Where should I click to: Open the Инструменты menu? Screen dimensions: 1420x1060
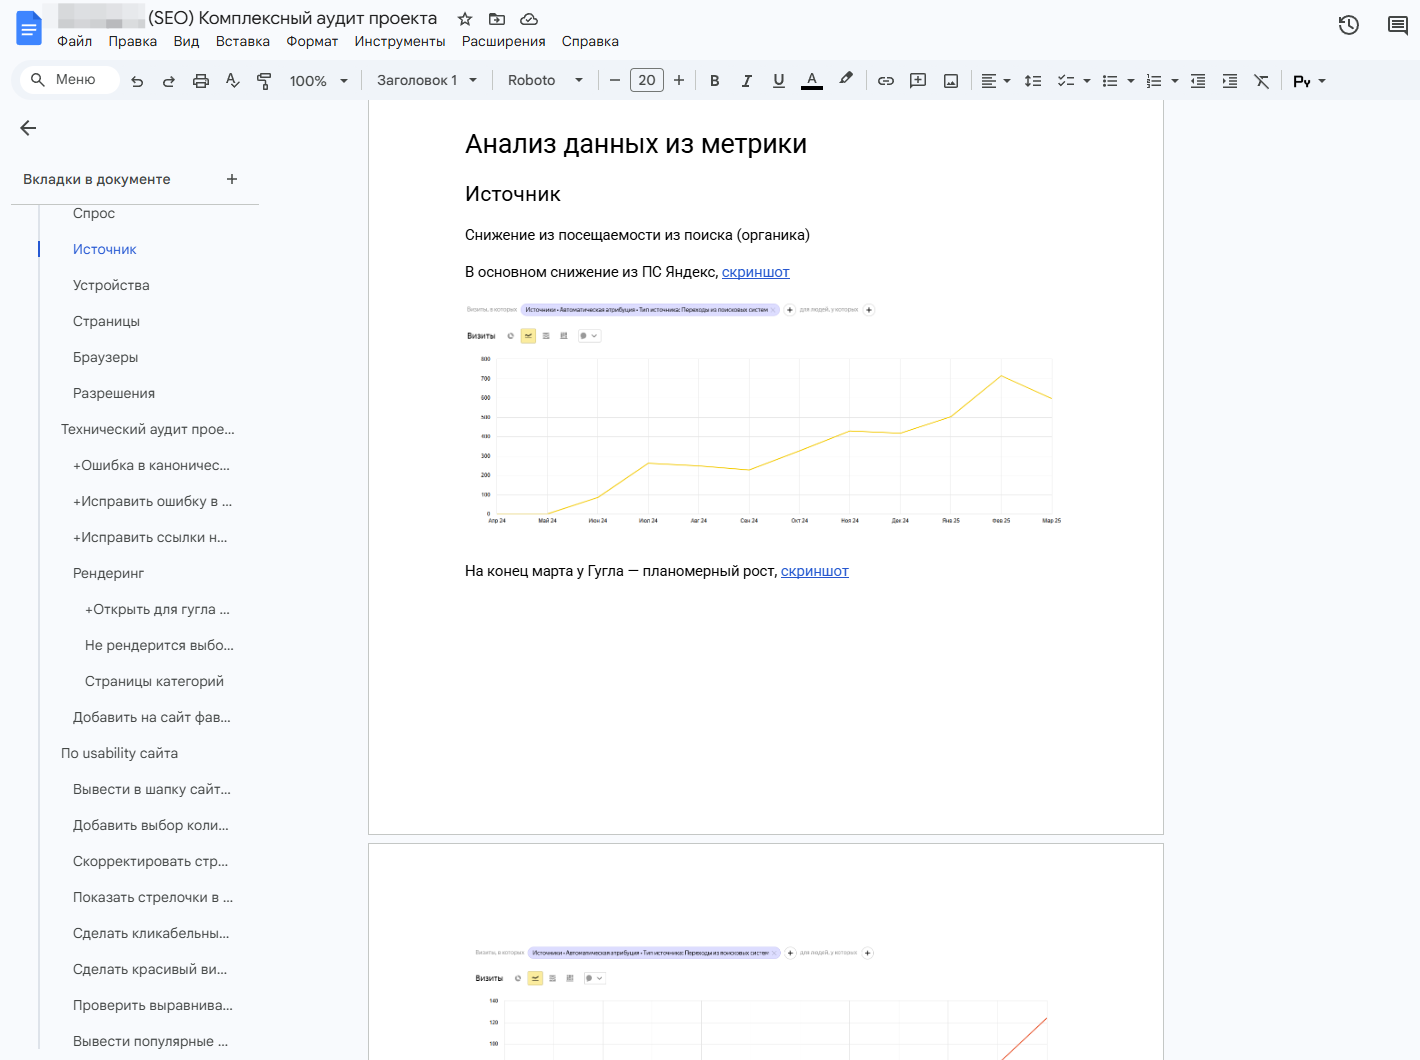click(399, 41)
